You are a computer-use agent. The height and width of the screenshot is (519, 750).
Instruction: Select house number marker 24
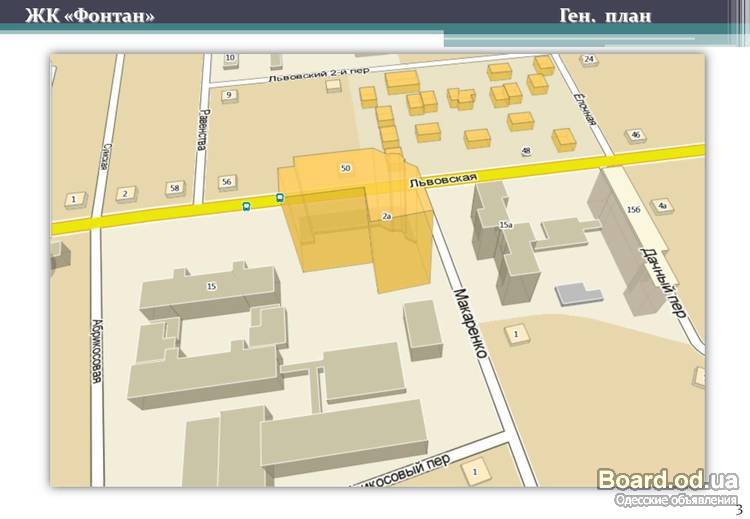click(589, 60)
